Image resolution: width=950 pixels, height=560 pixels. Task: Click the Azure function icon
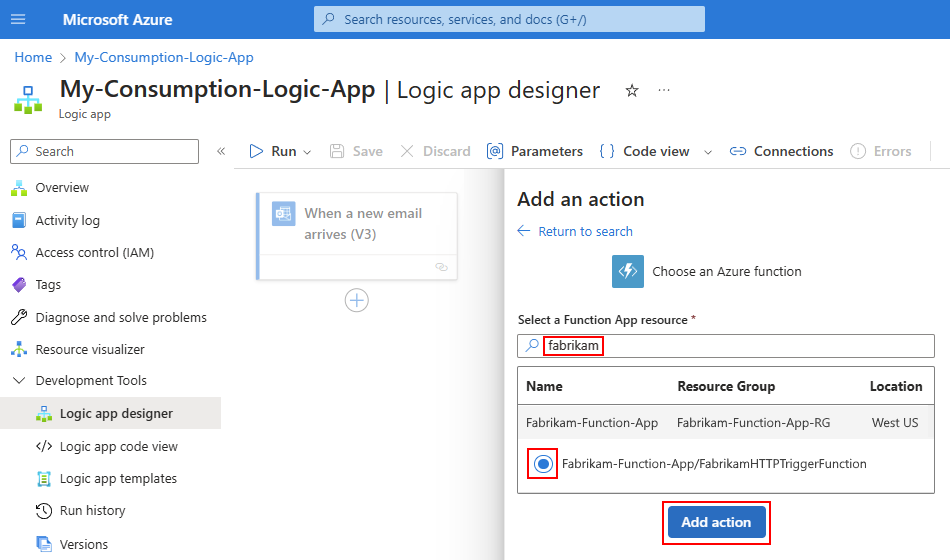[x=628, y=271]
